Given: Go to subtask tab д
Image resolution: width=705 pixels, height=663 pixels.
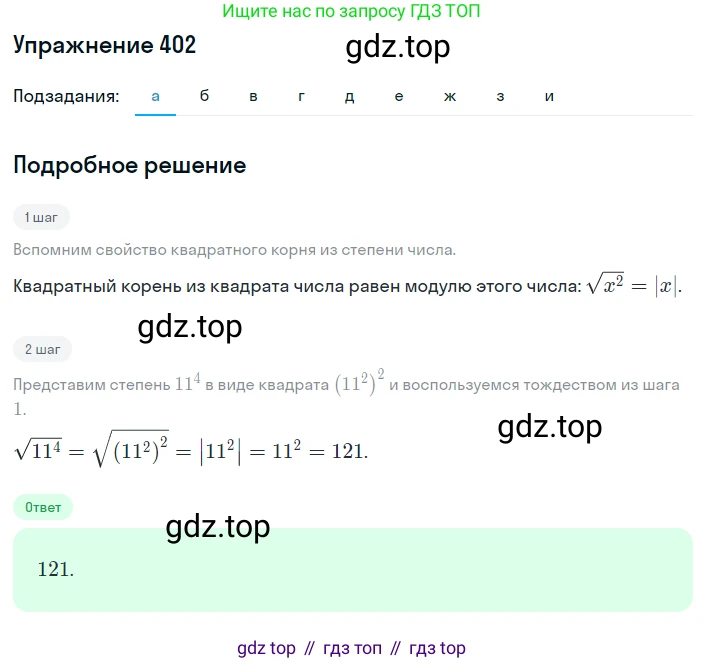Looking at the screenshot, I should [349, 96].
